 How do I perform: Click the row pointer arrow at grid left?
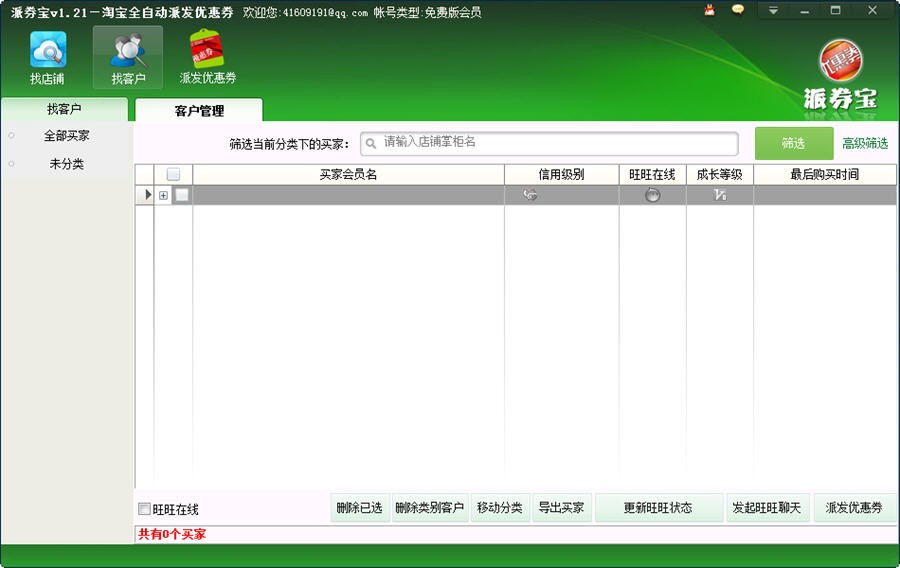(148, 194)
